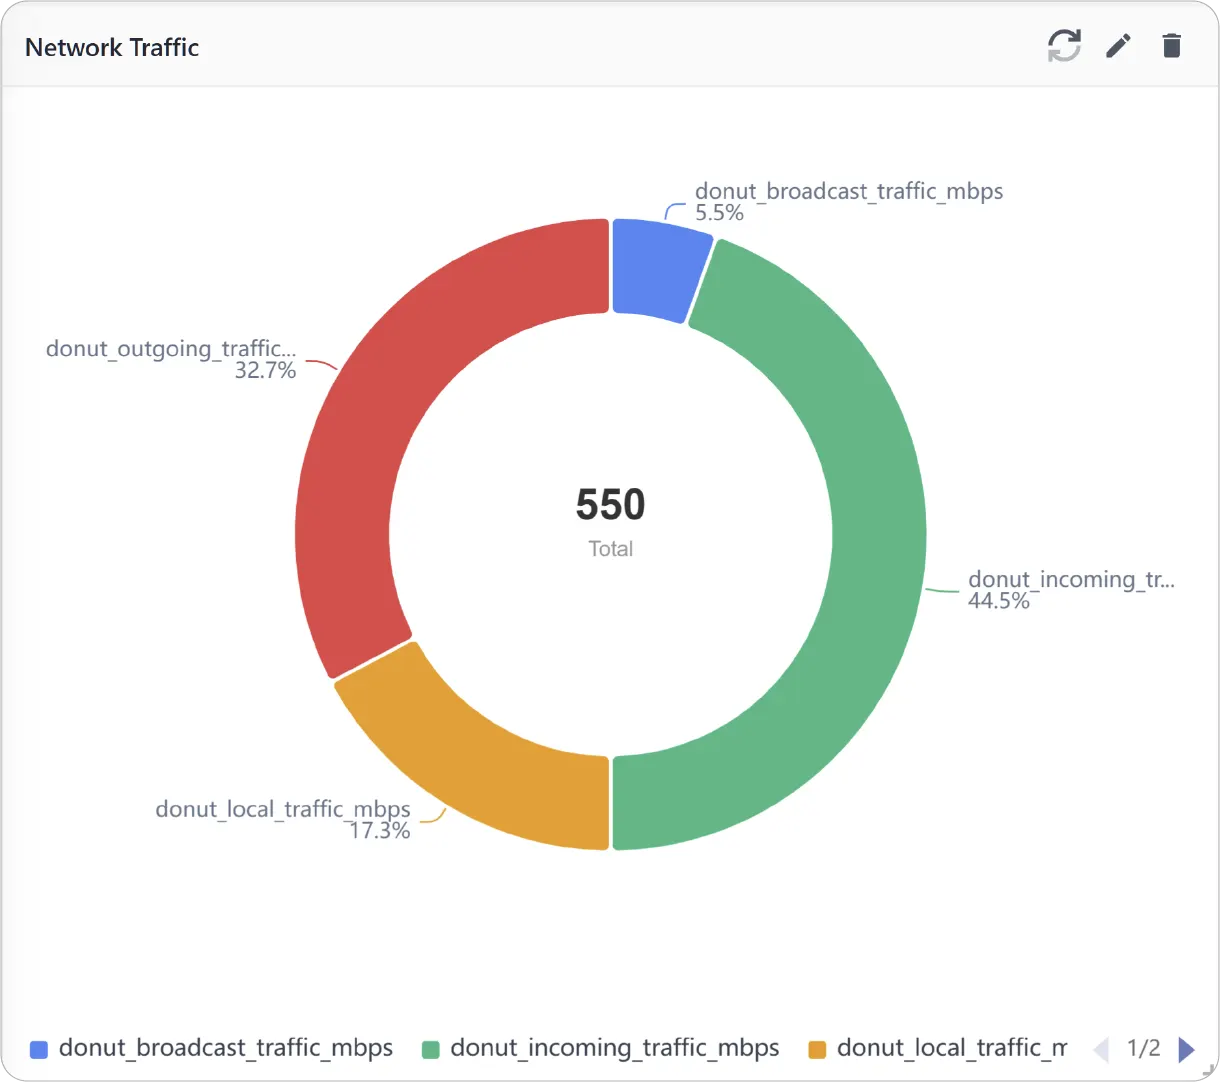The image size is (1220, 1082).
Task: Click the donut_local_traffic_mbps 17.3% chart label
Action: click(x=283, y=819)
